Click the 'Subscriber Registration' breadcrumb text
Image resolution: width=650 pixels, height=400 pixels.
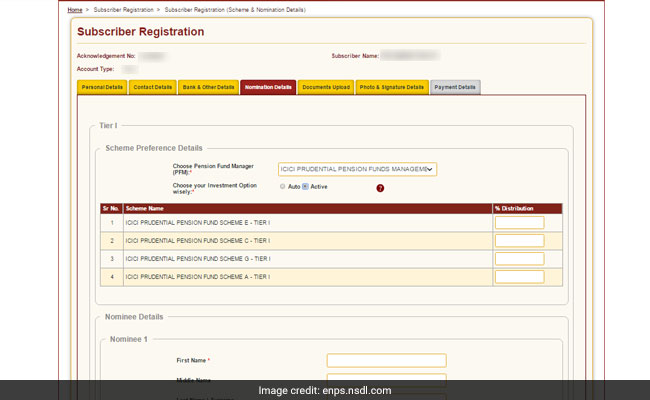[x=124, y=10]
